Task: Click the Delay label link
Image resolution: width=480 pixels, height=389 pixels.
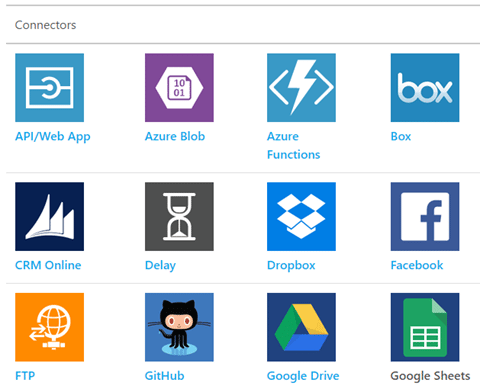Action: pyautogui.click(x=160, y=266)
